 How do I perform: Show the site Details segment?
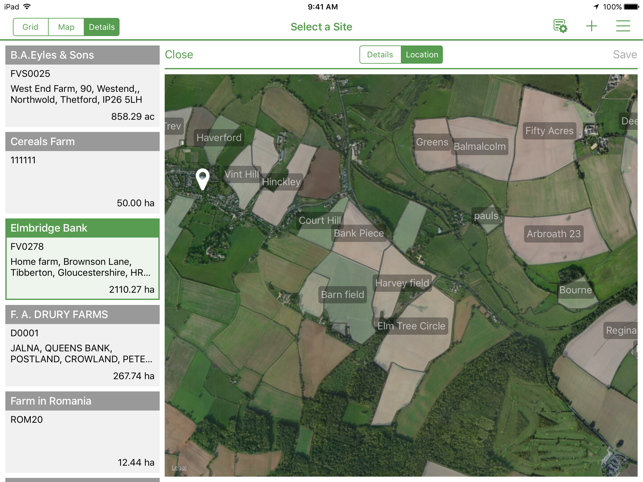[380, 55]
